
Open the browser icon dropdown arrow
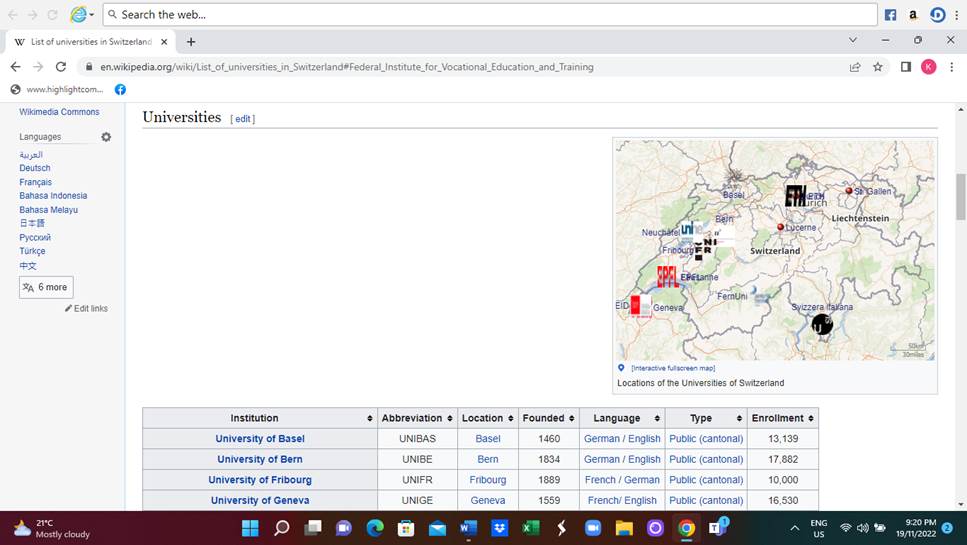click(x=91, y=15)
